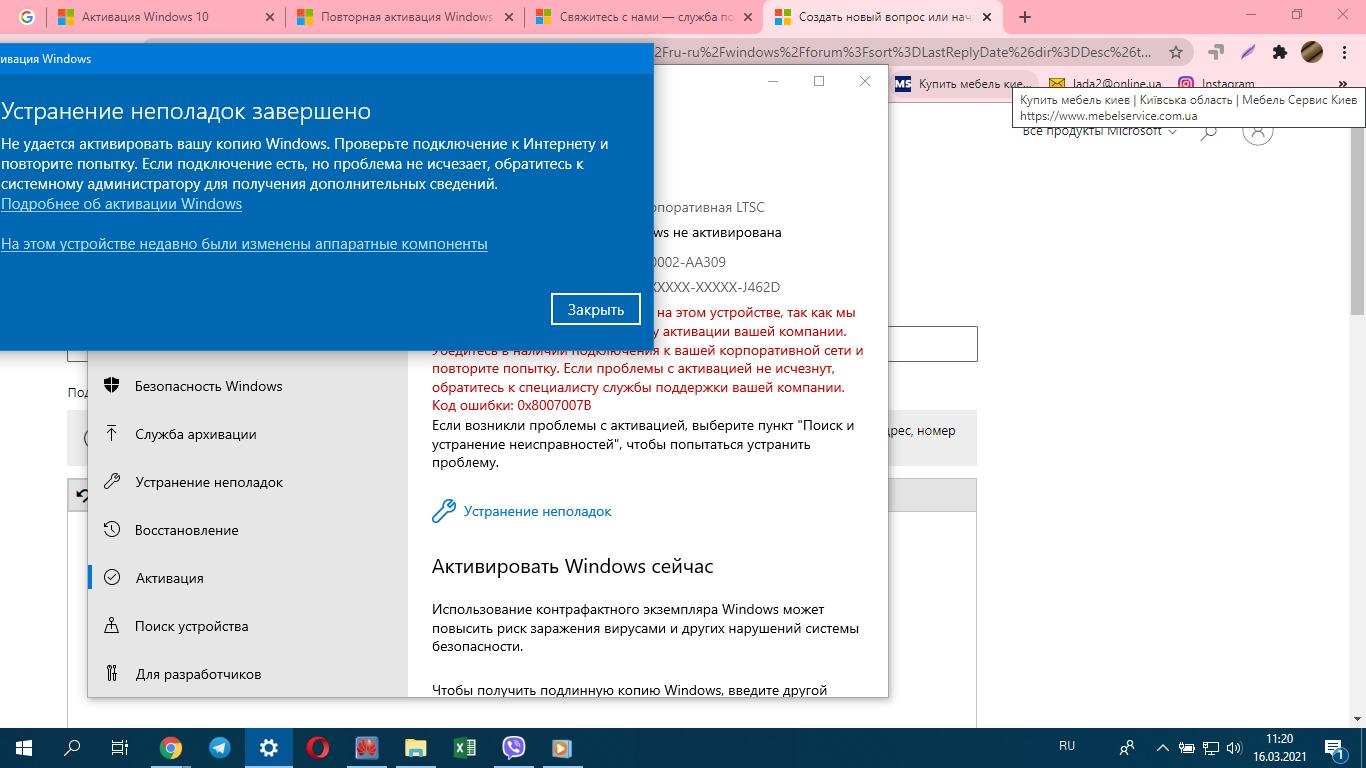
Task: Switch to the Google pinned tab
Action: tap(26, 17)
